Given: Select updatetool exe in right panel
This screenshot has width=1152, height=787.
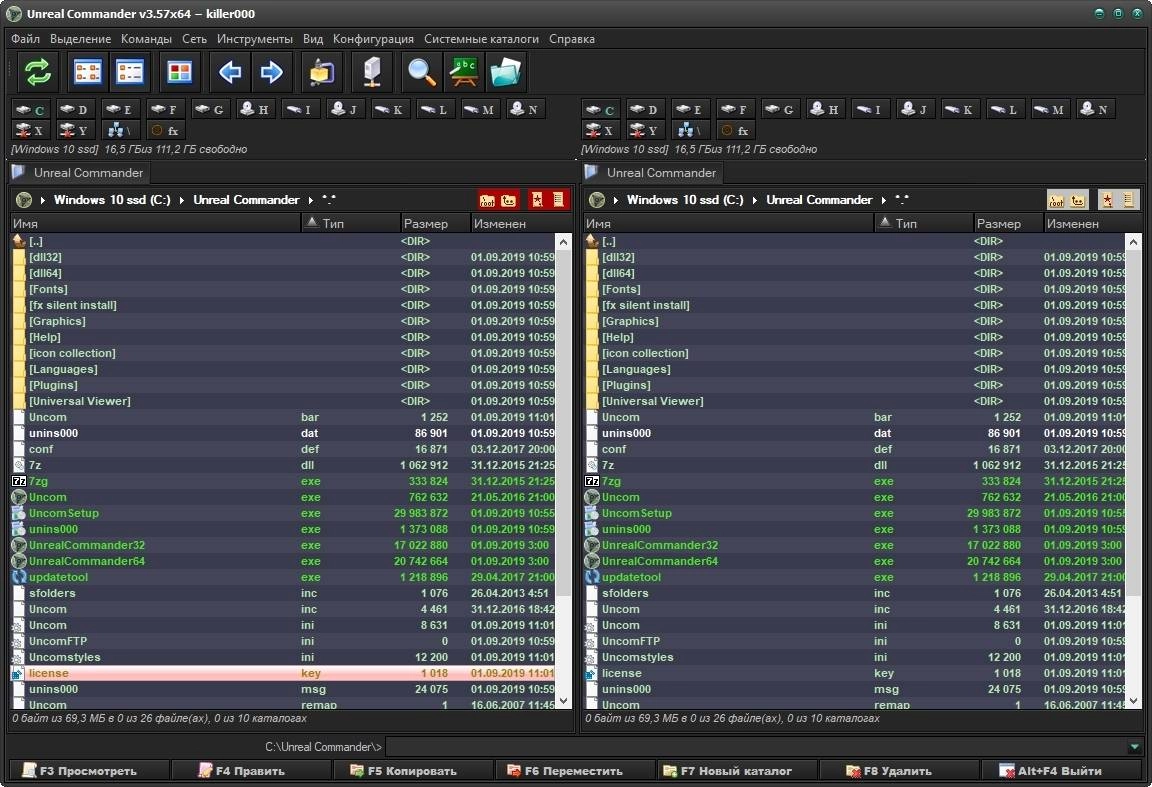Looking at the screenshot, I should pos(854,577).
